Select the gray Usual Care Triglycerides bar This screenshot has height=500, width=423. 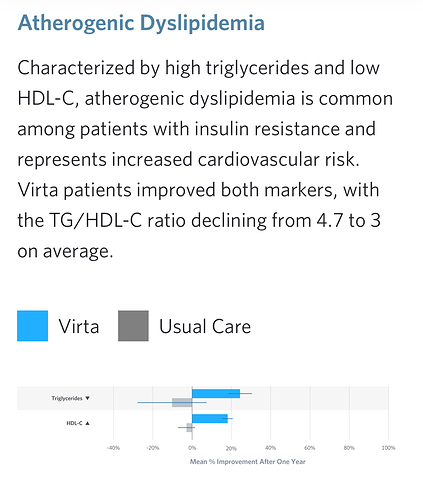pos(182,402)
